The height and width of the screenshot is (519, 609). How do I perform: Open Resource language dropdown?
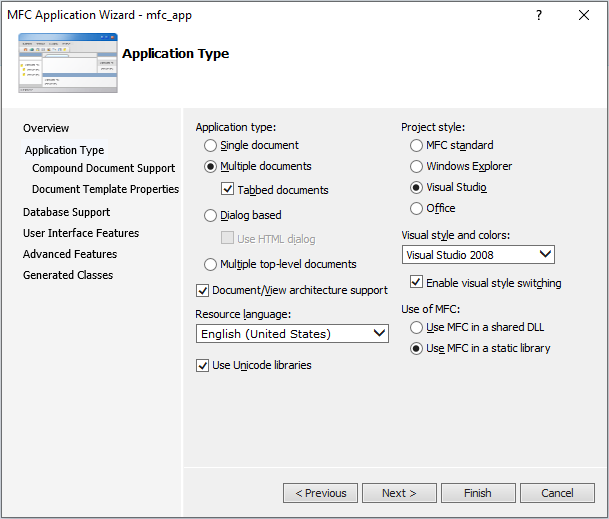pos(292,334)
